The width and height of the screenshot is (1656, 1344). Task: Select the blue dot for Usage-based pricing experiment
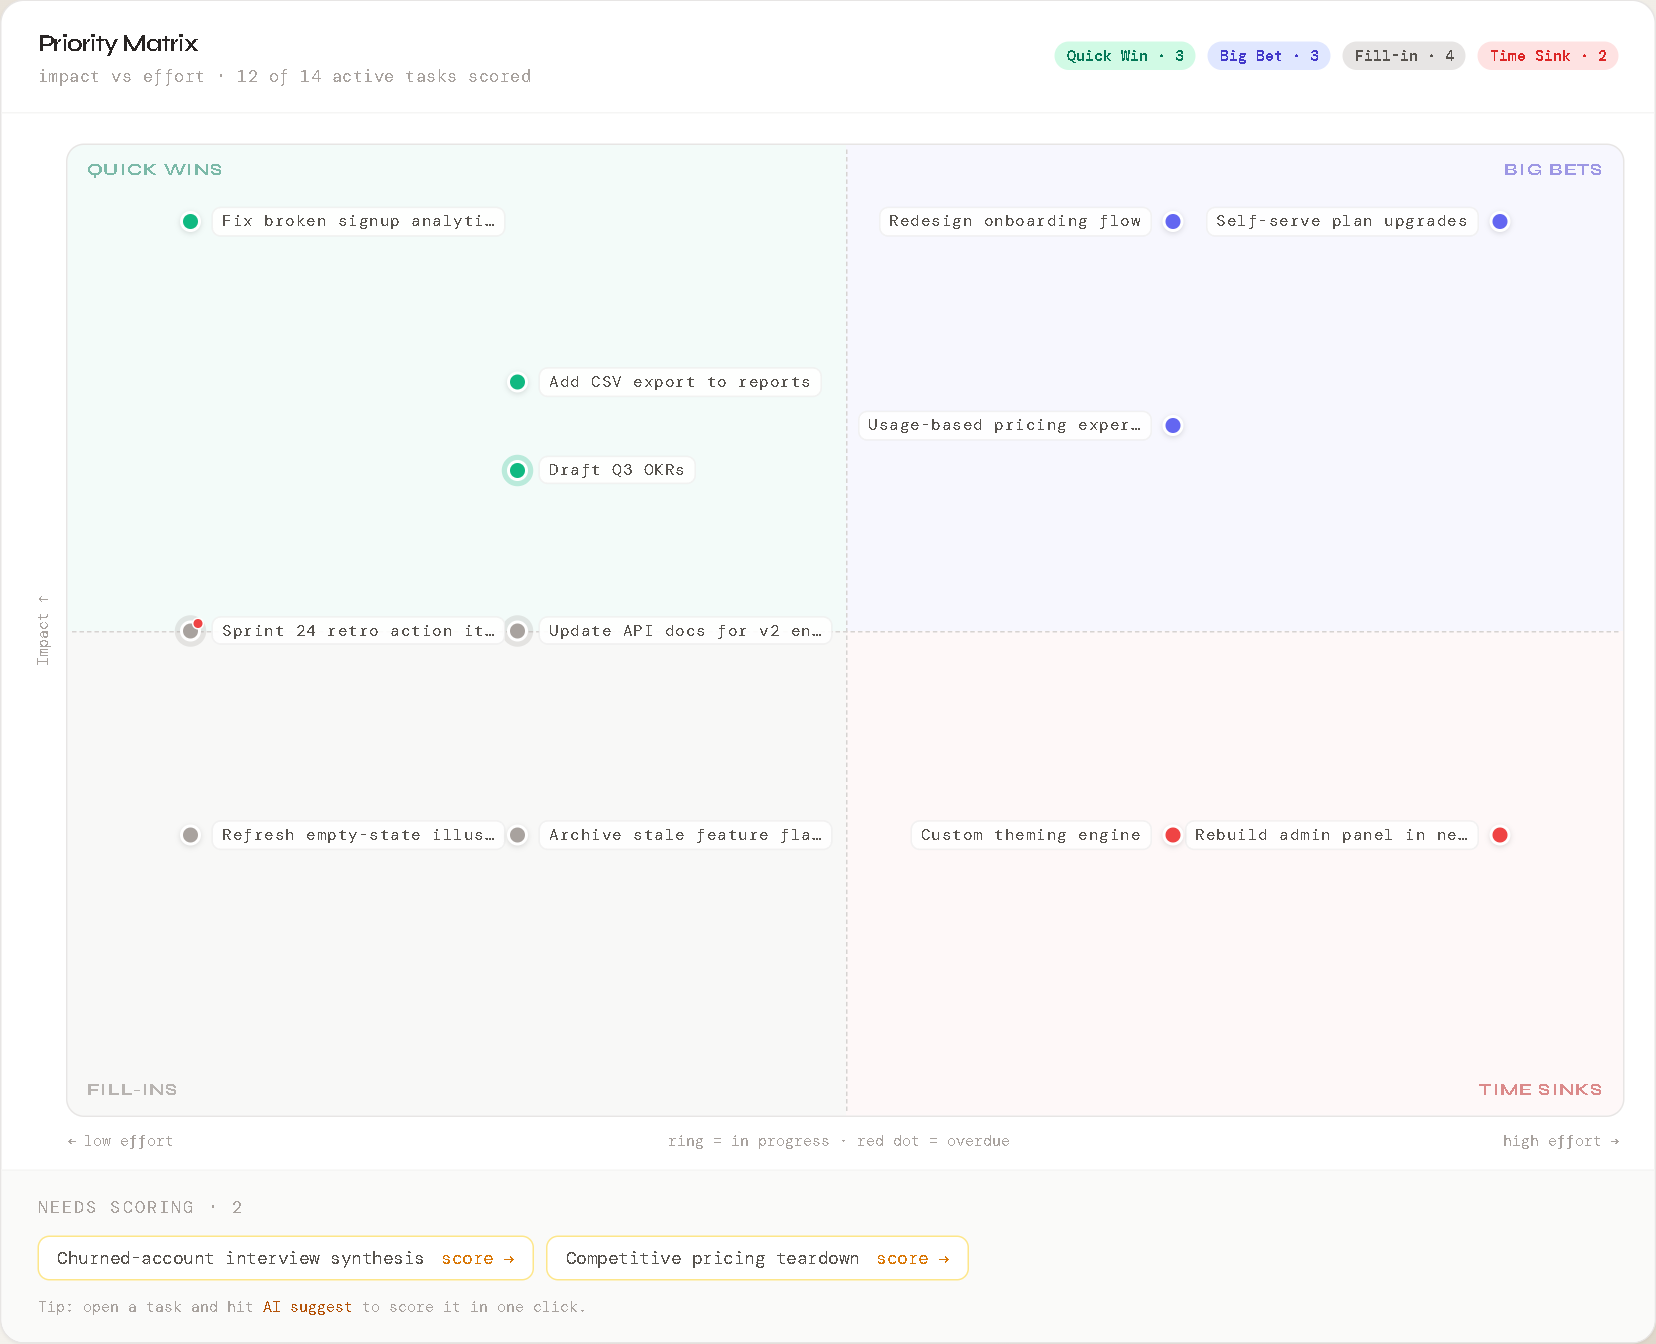tap(1173, 426)
